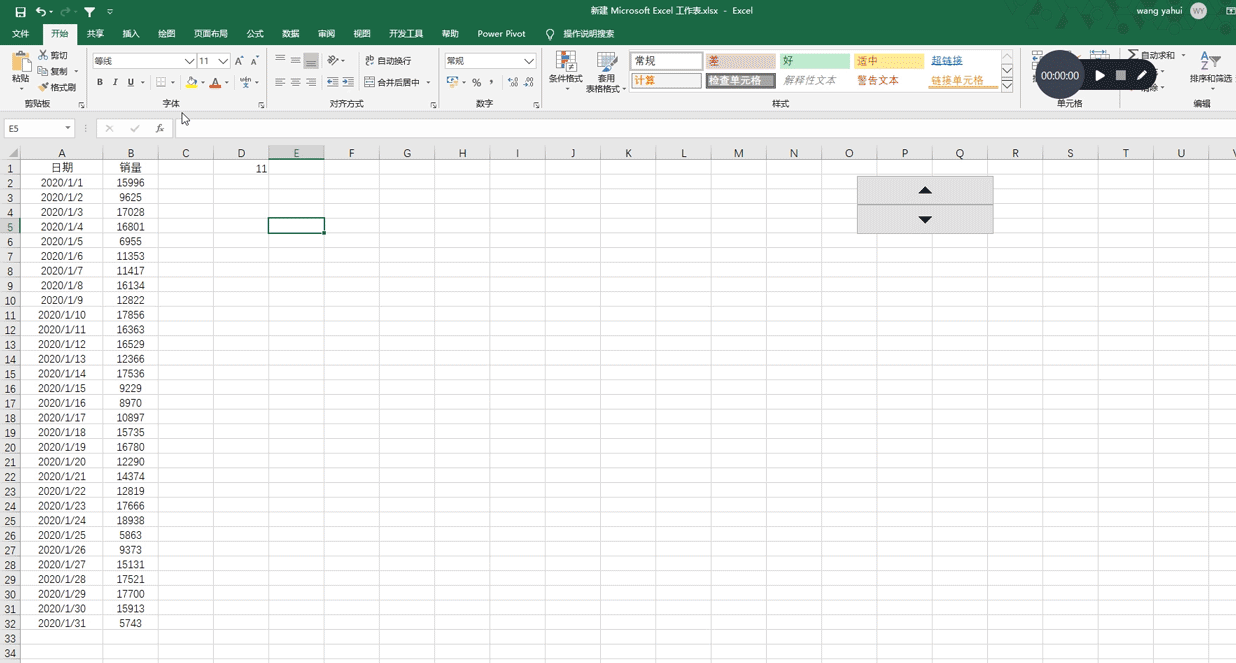Click the increase indent icon
1236x663 pixels.
click(x=347, y=82)
